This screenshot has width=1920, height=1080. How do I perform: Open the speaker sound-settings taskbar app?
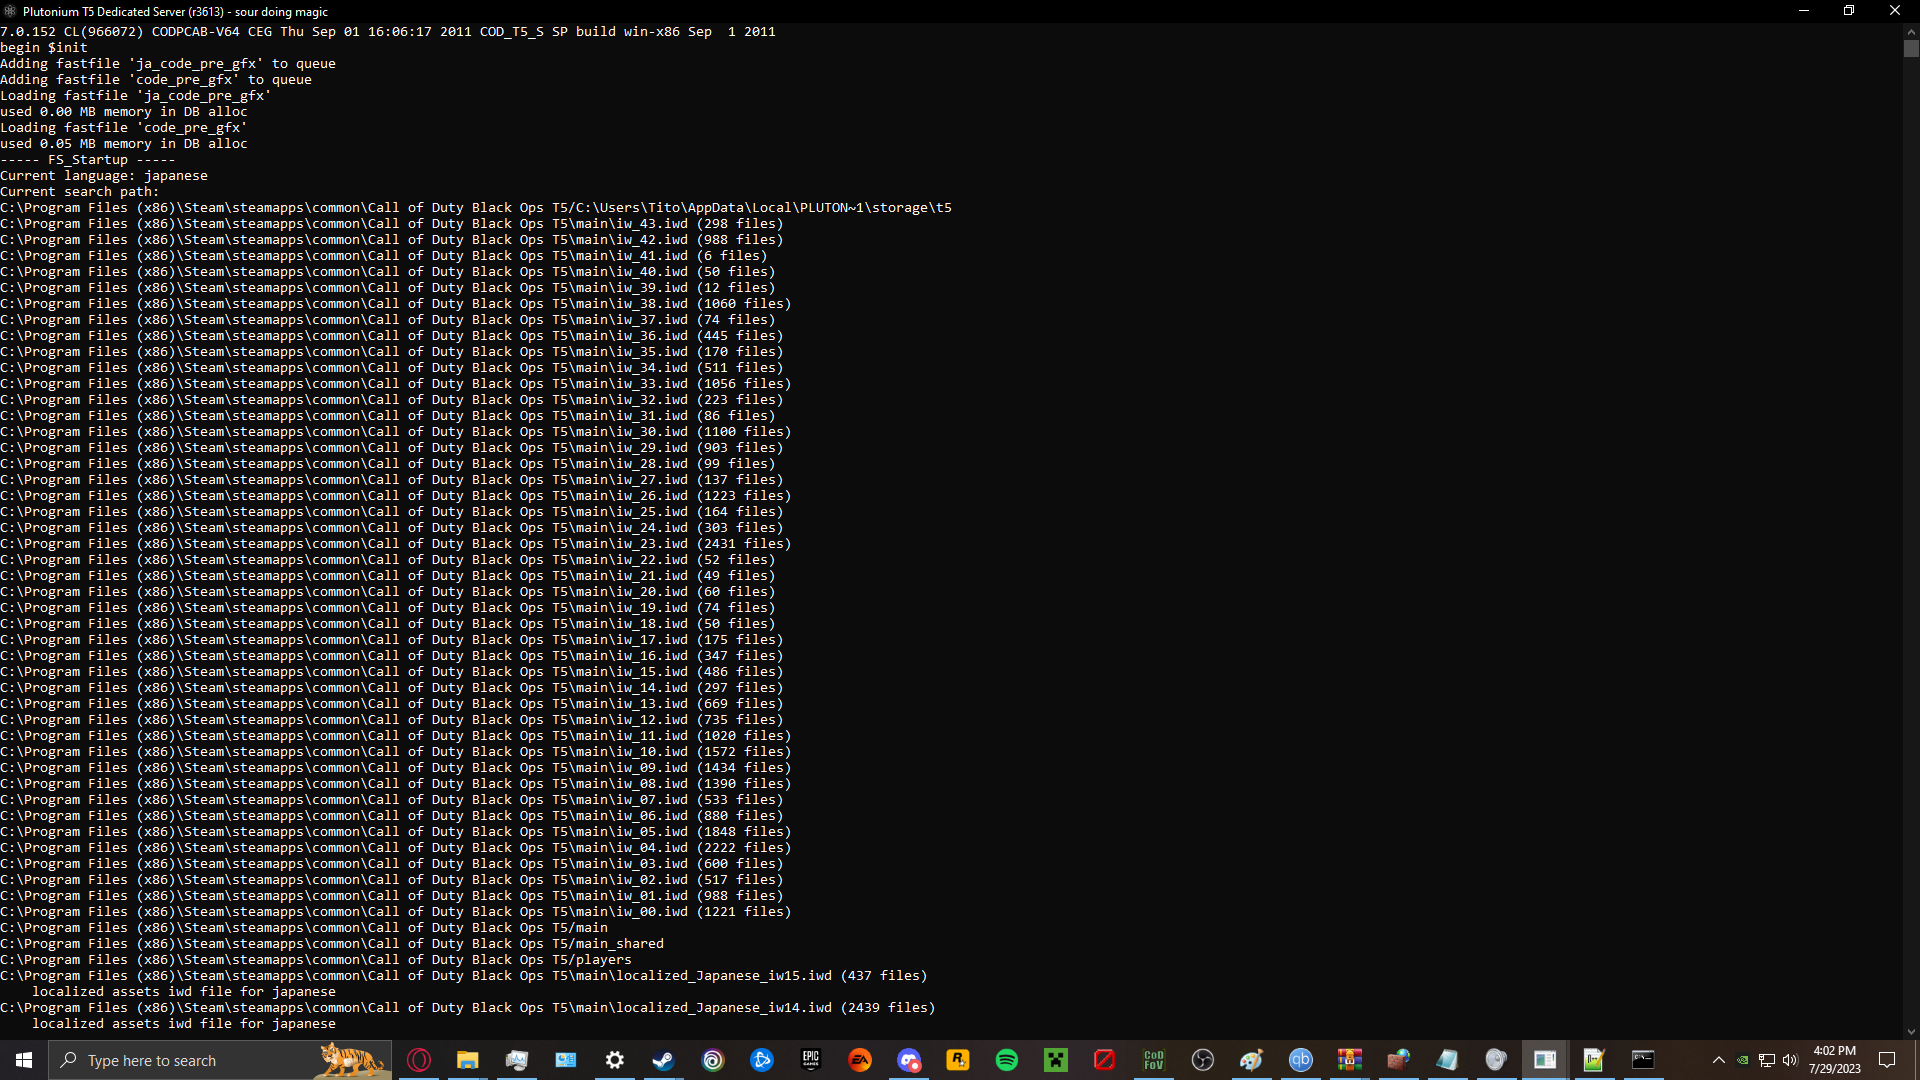click(1497, 1060)
